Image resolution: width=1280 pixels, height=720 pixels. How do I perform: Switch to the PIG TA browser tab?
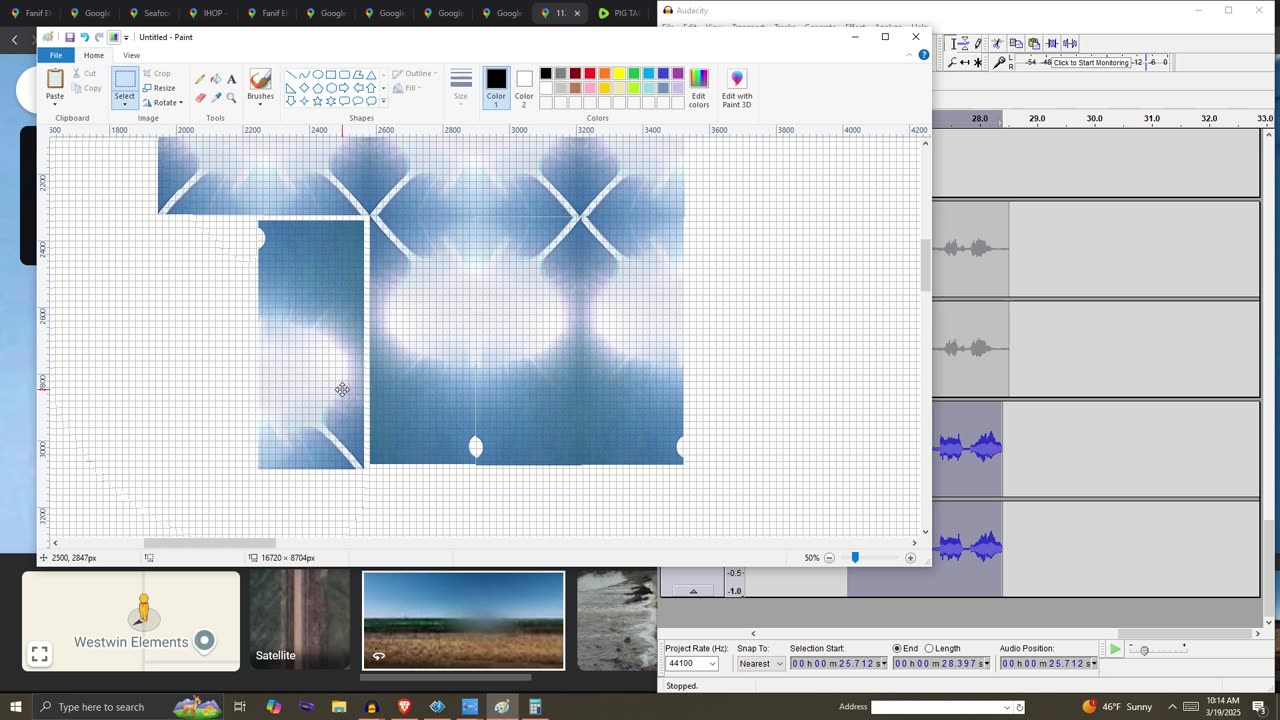tap(620, 13)
